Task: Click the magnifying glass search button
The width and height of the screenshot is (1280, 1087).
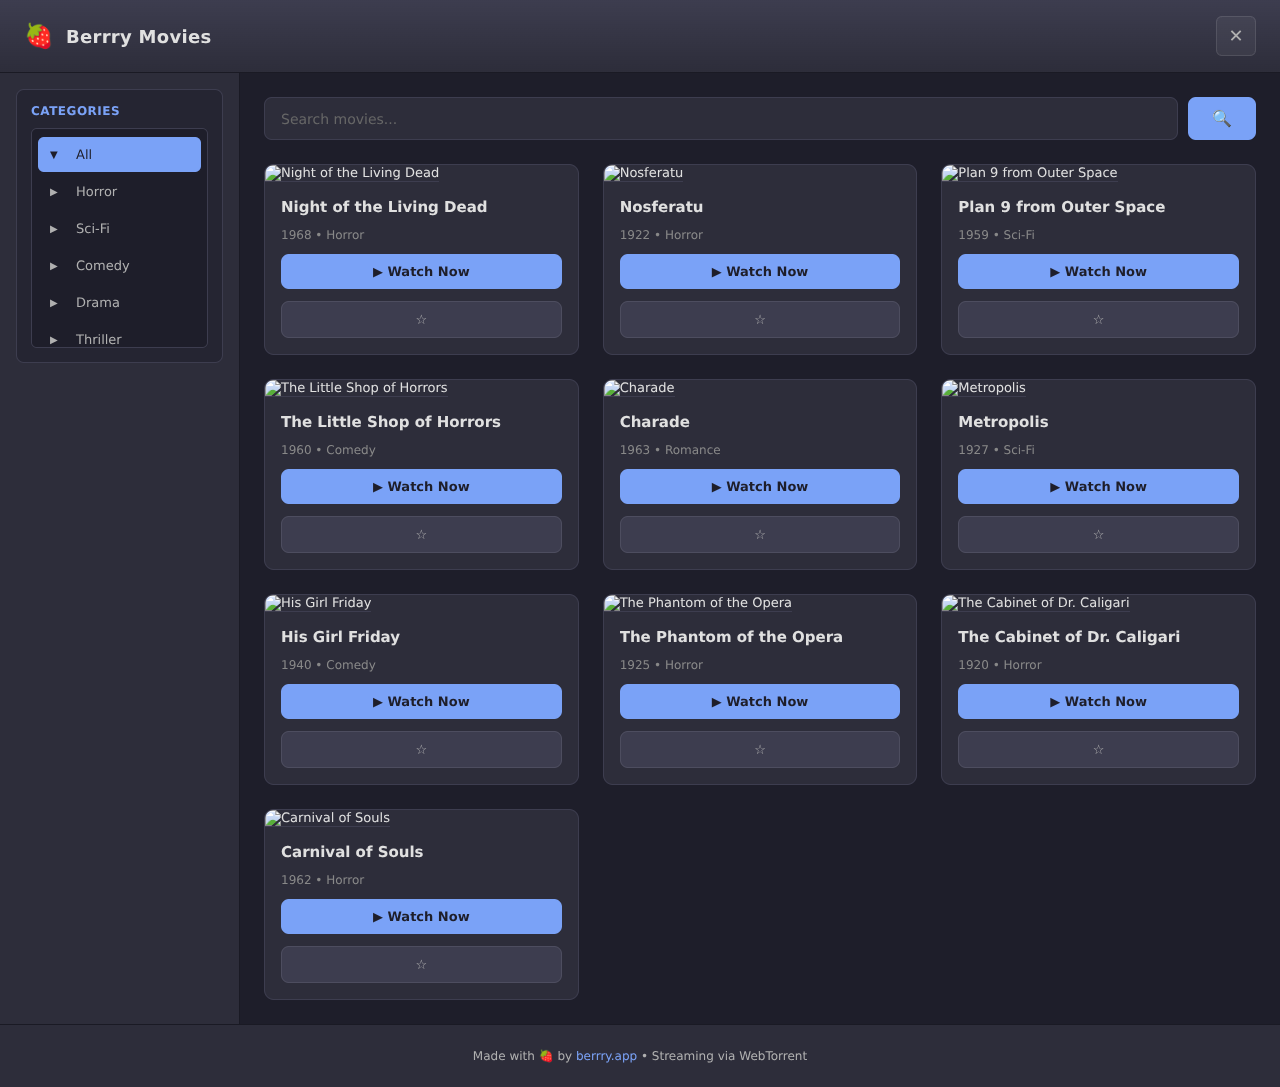Action: (1221, 119)
